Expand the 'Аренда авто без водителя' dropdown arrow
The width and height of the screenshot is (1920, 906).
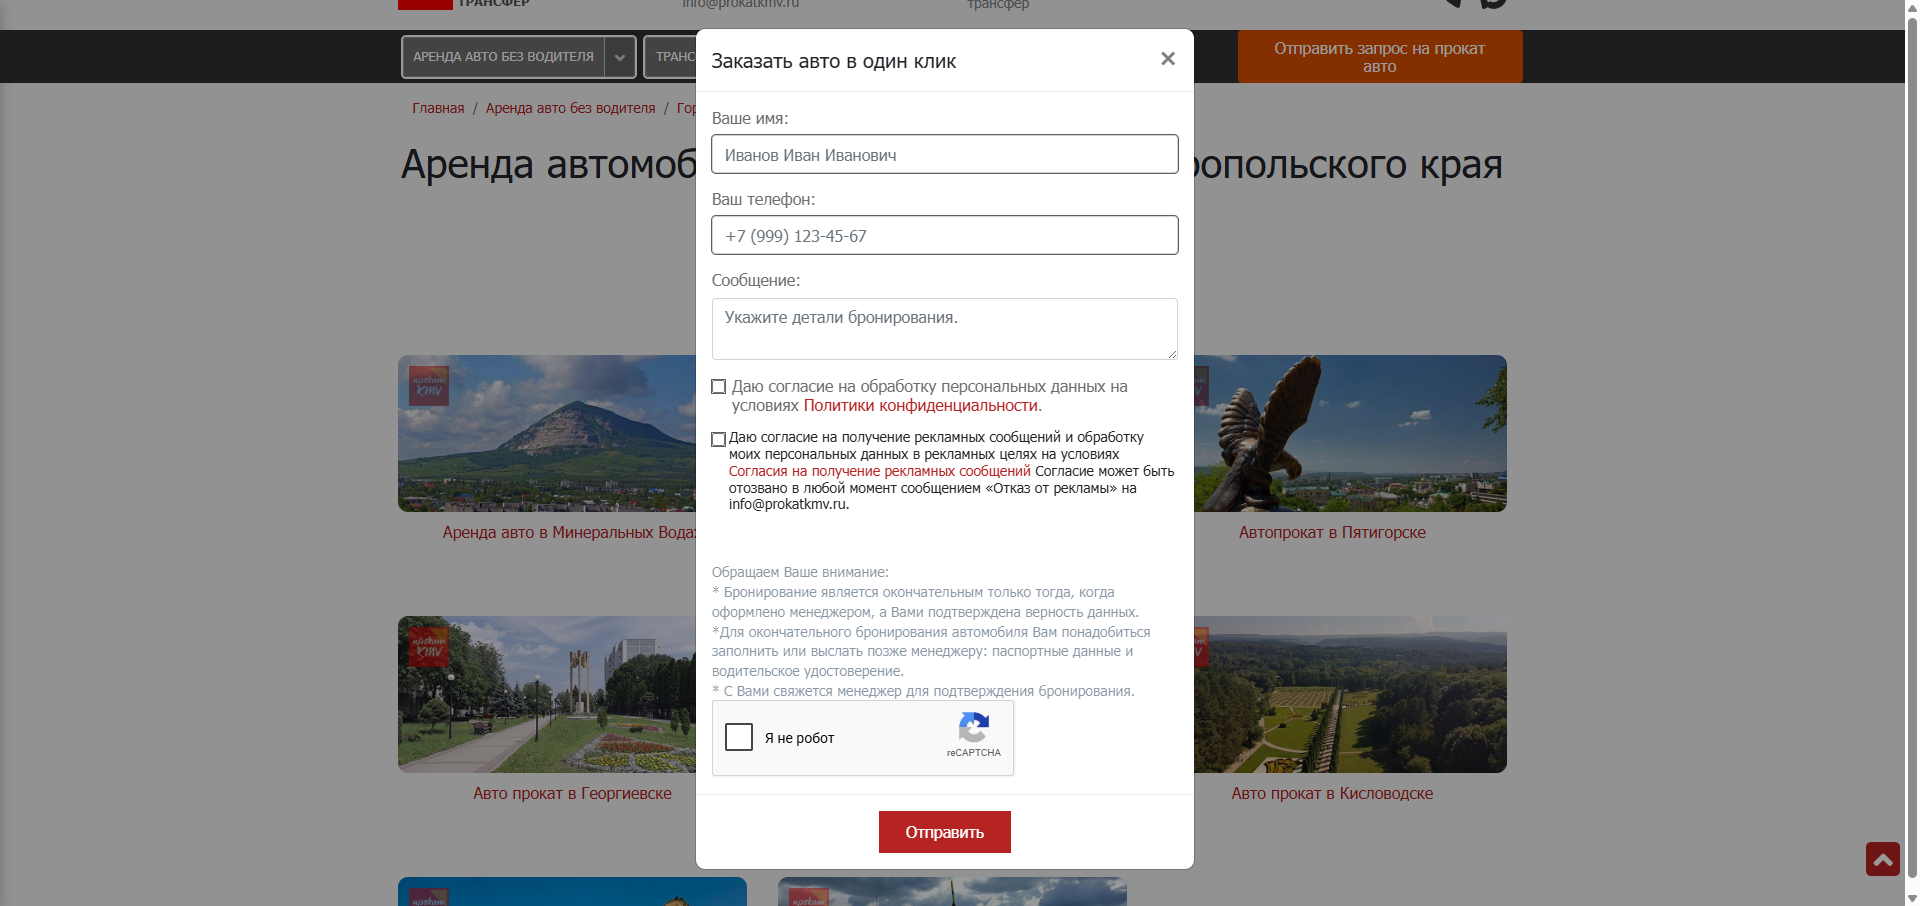tap(620, 57)
